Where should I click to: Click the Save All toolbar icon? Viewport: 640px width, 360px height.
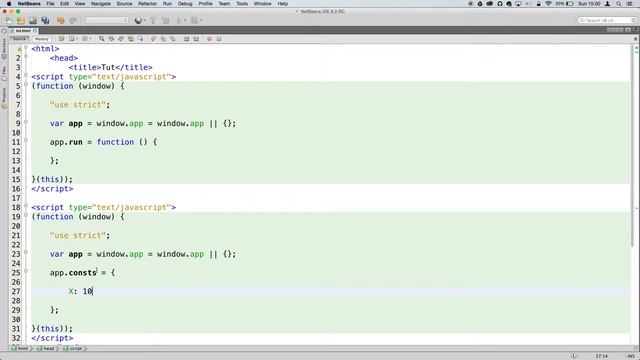pyautogui.click(x=45, y=20)
